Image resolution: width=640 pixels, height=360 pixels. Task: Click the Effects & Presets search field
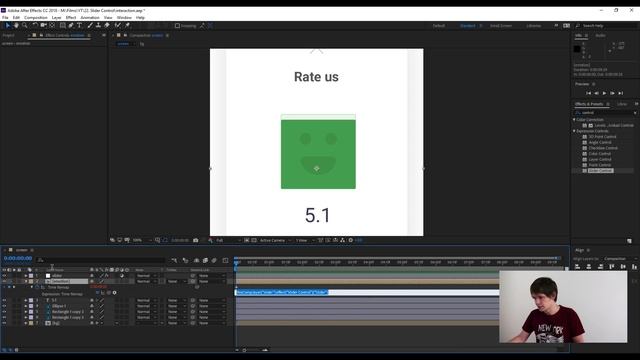(x=605, y=113)
